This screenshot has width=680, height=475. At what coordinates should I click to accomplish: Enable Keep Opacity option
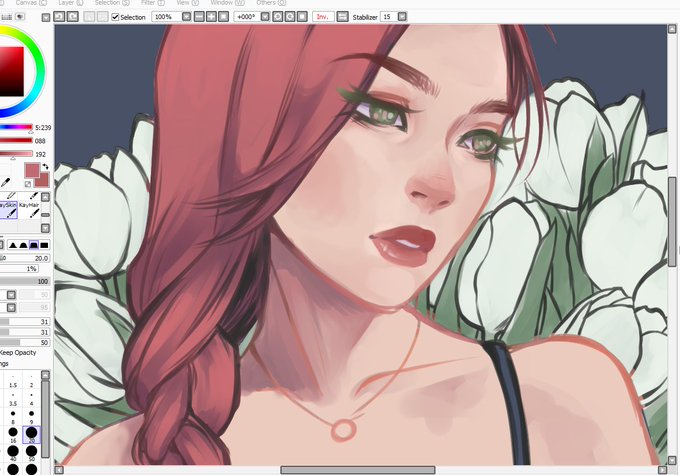pyautogui.click(x=18, y=353)
